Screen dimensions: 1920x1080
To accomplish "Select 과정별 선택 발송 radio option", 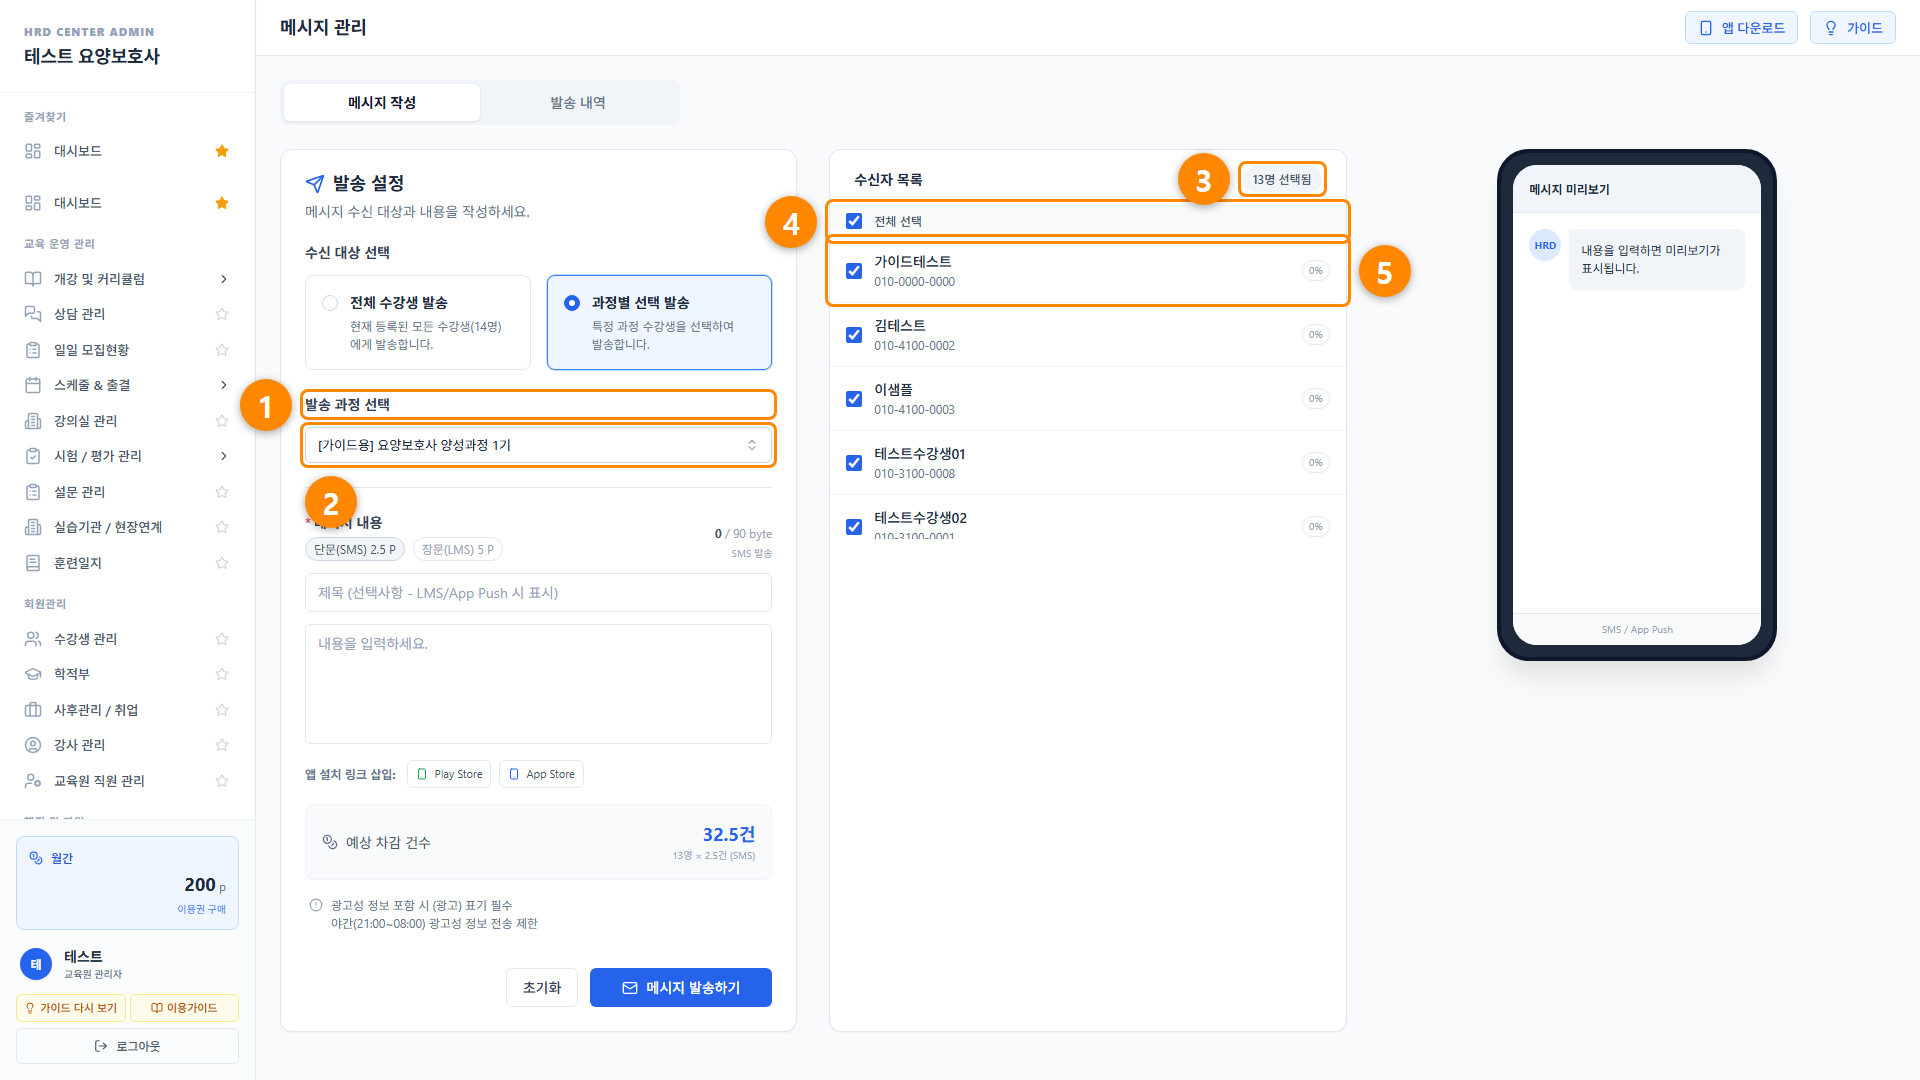I will (572, 303).
